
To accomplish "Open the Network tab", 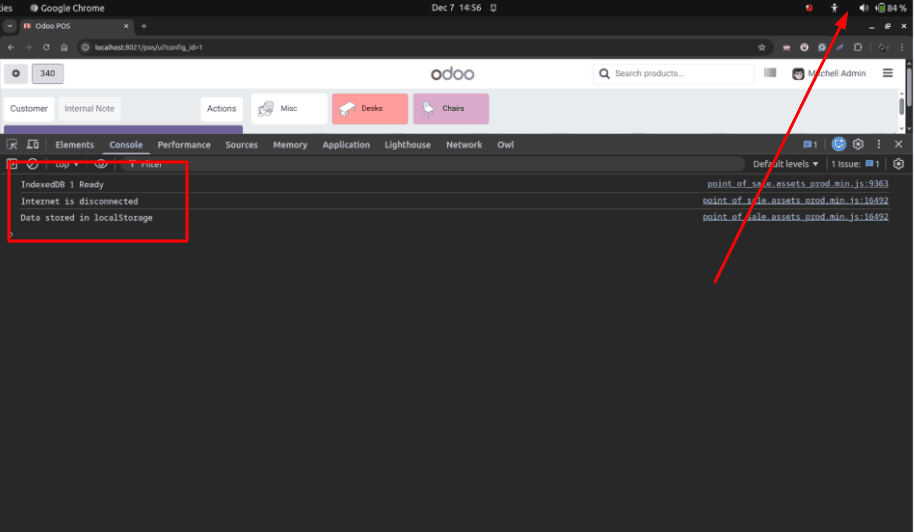I will coord(464,145).
